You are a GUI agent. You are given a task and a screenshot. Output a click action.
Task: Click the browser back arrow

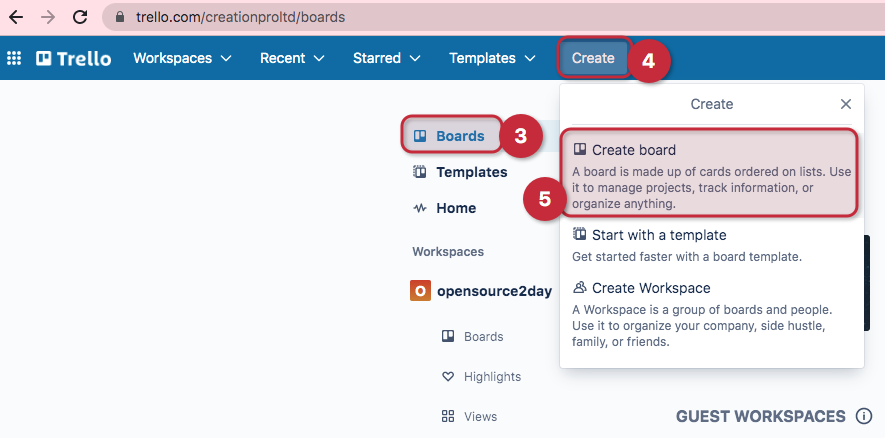pos(16,17)
